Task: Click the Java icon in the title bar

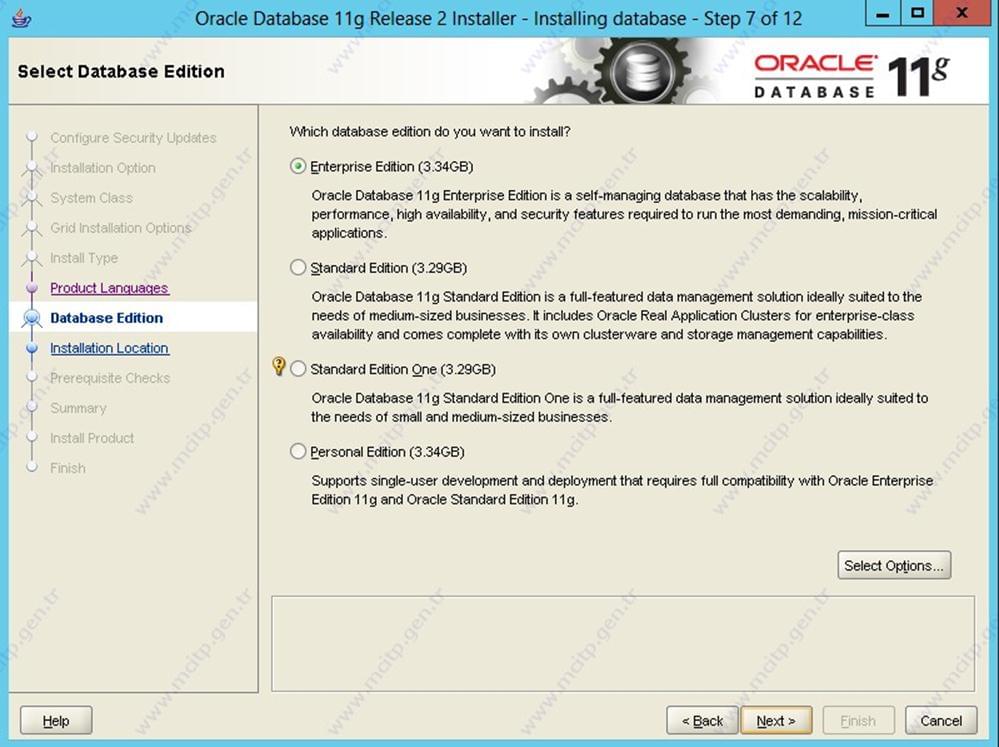Action: (22, 18)
